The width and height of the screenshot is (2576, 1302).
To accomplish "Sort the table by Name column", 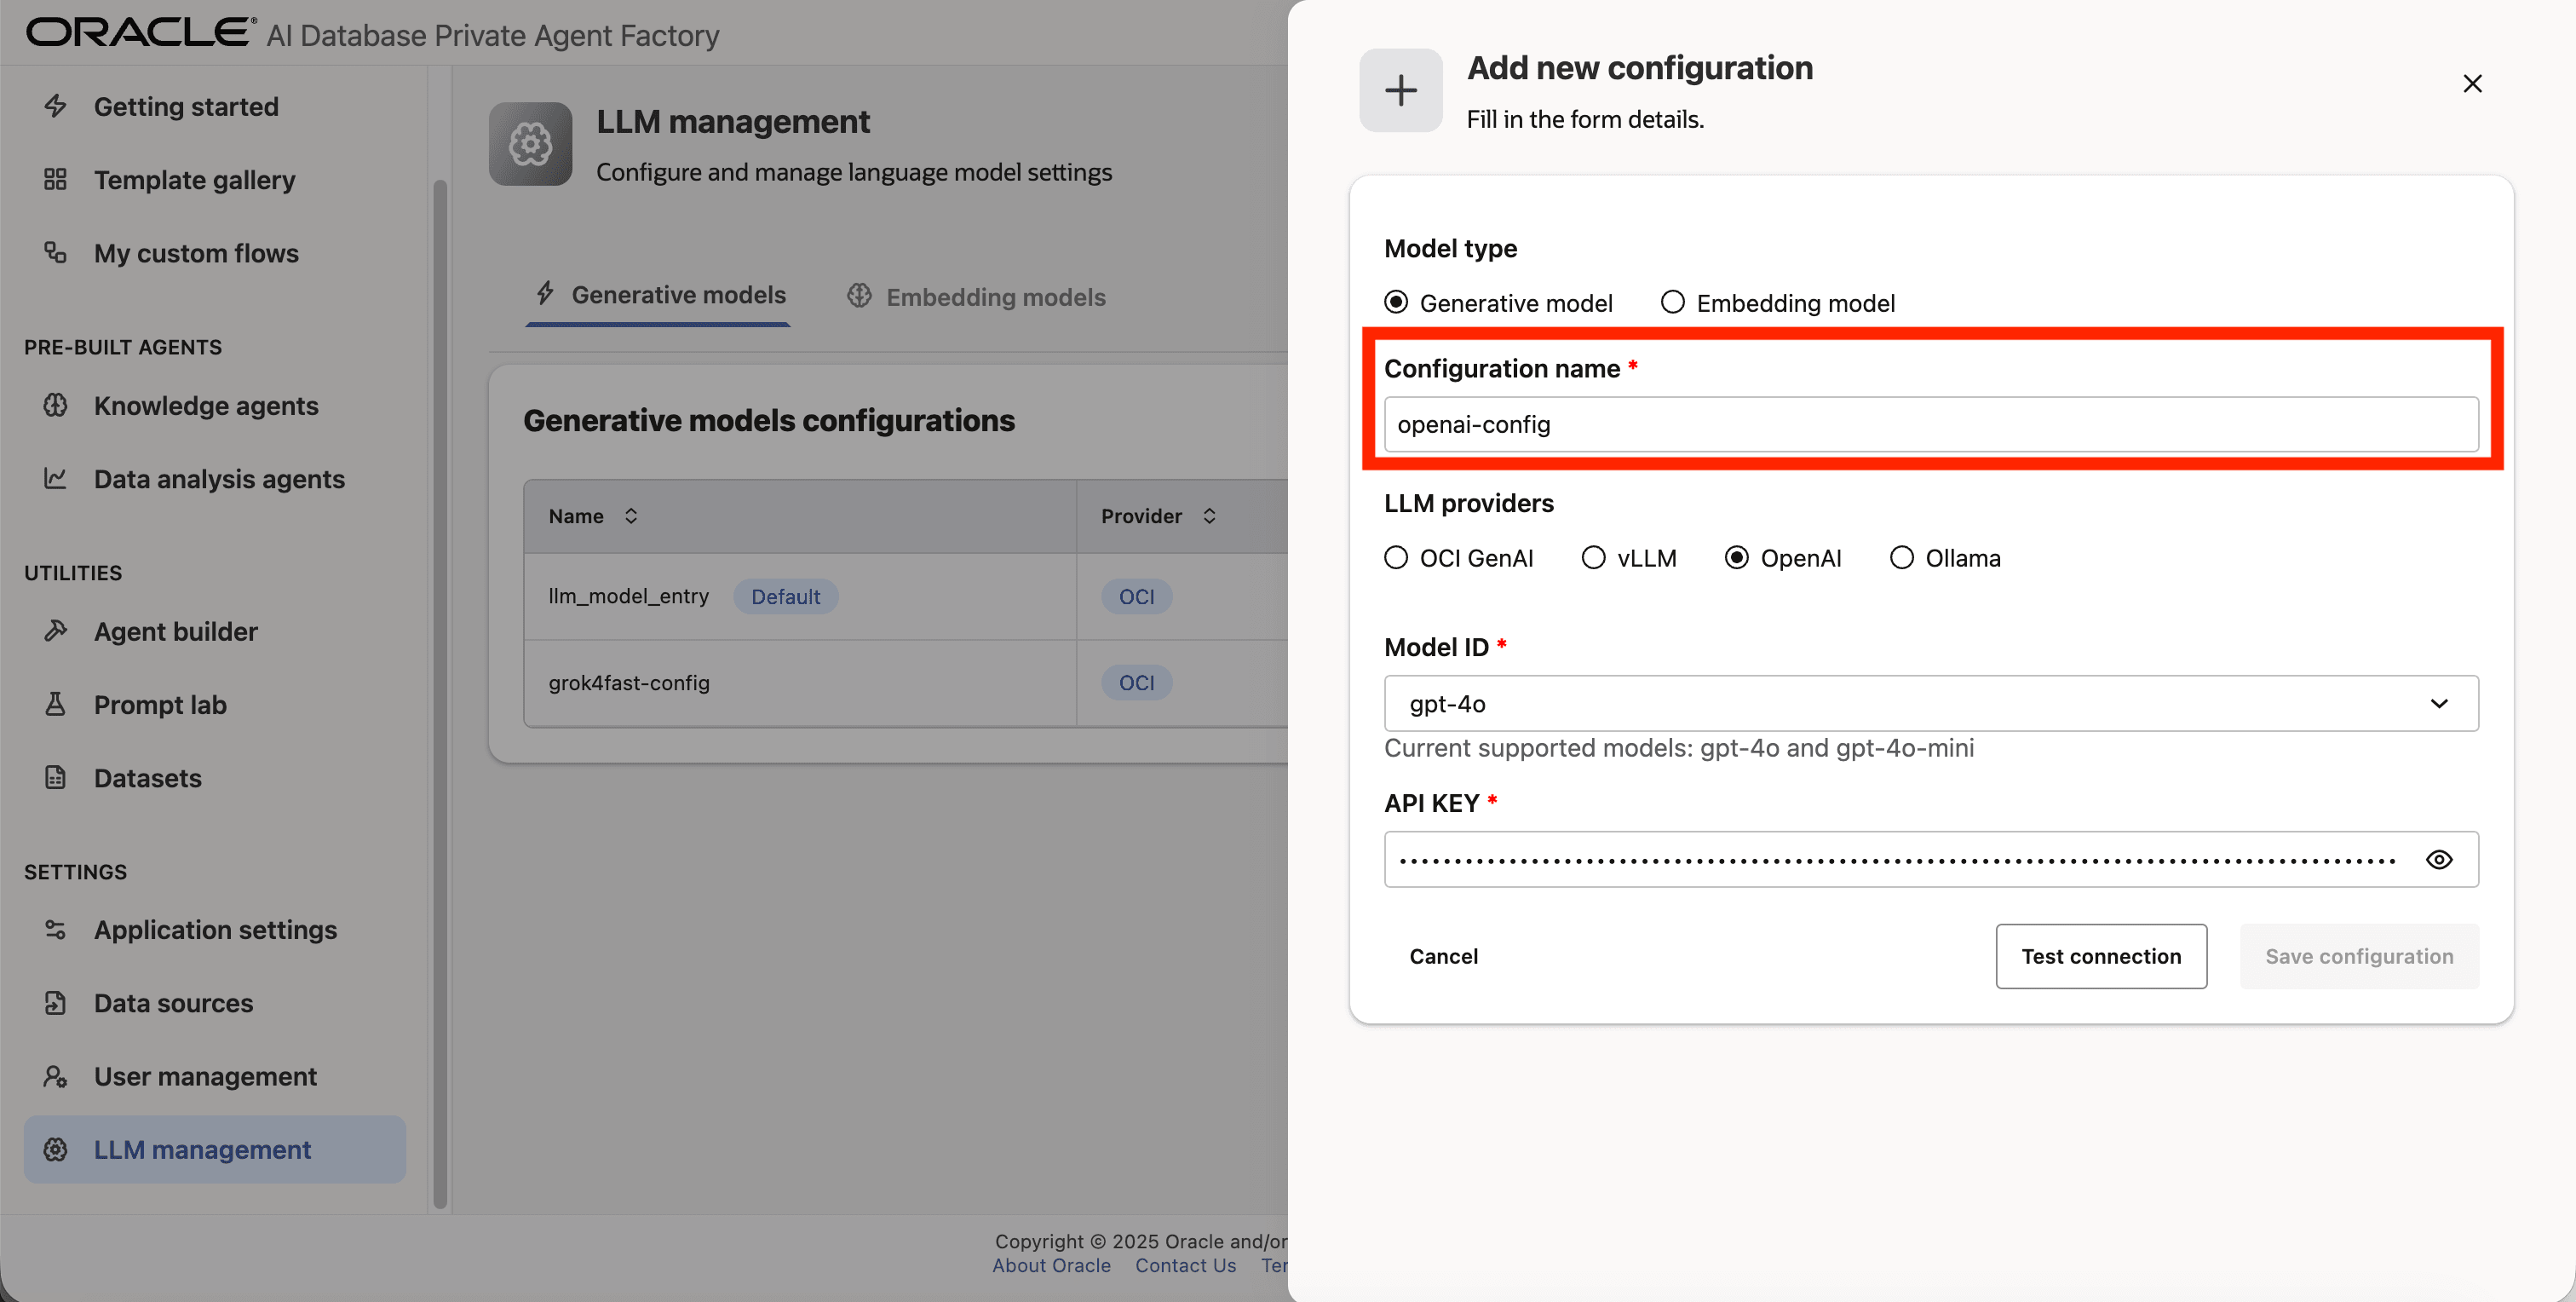I will click(x=631, y=516).
